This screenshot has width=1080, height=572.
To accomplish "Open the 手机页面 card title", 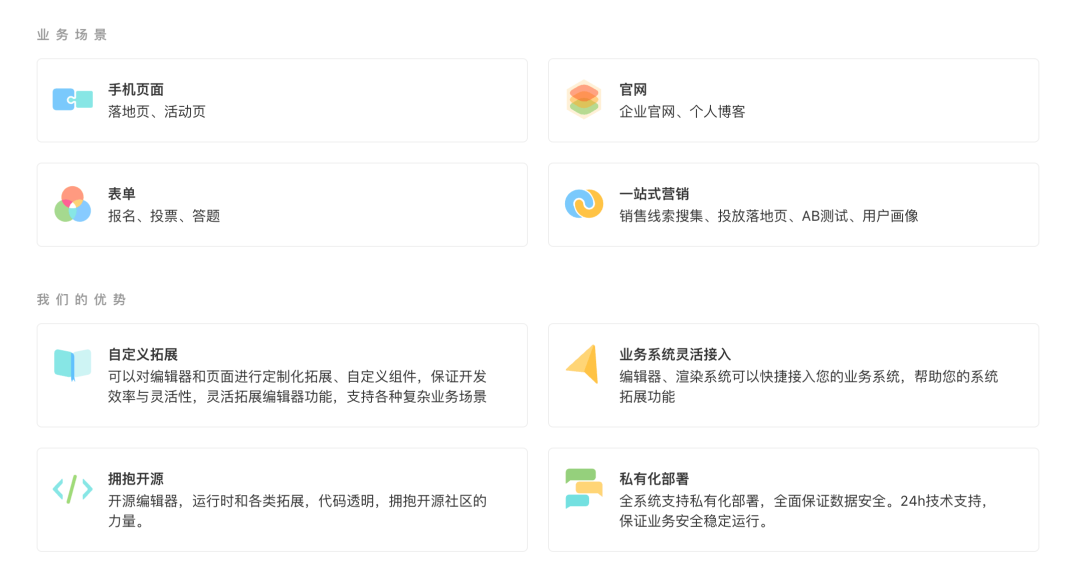I will click(x=136, y=90).
